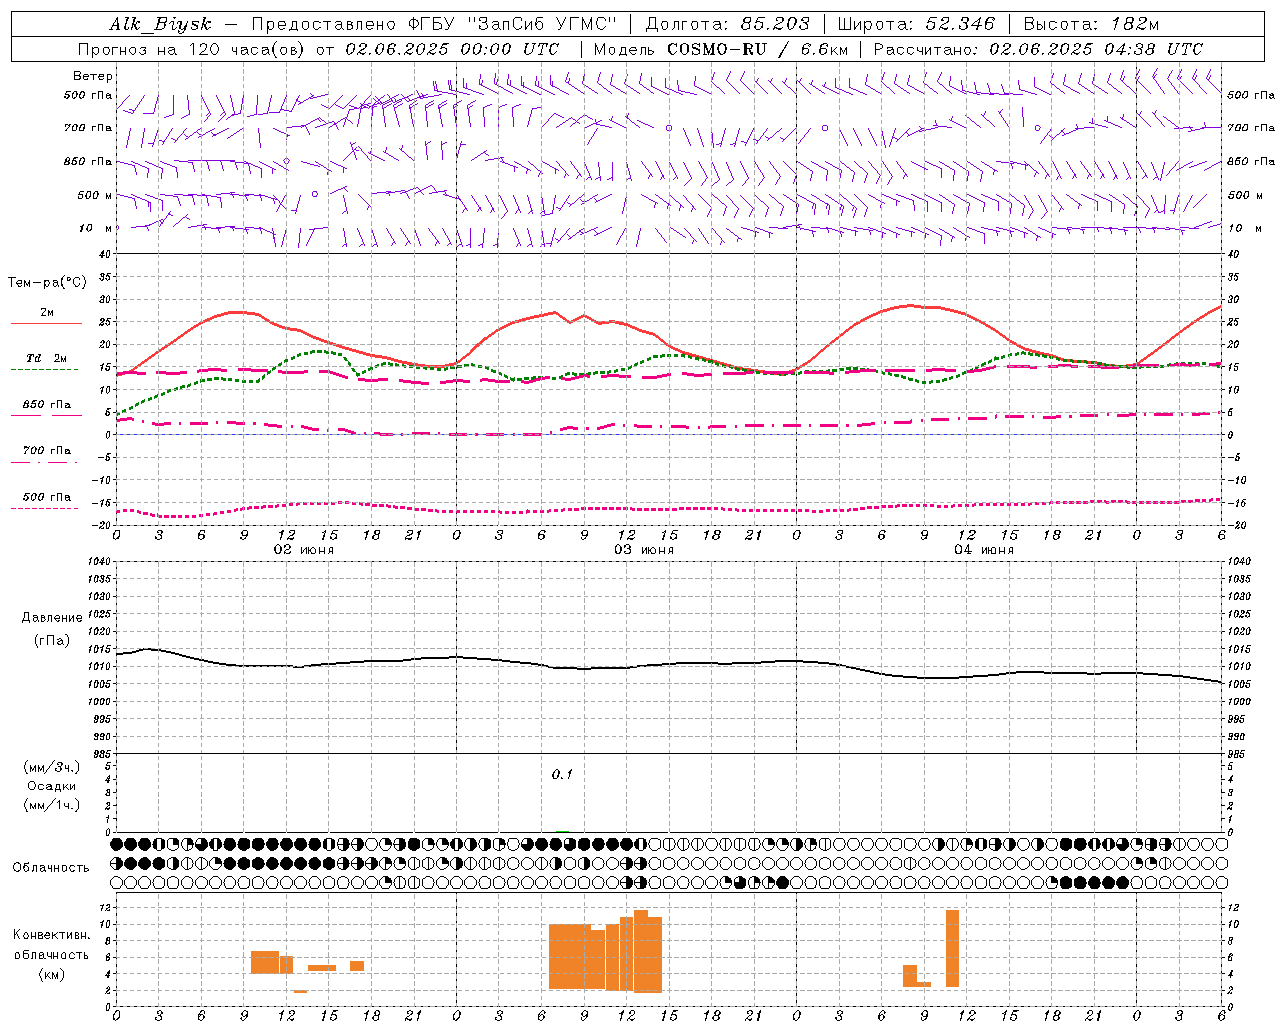Viewport: 1280px width, 1024px height.
Task: Select the Долгота: 85.203 value
Action: point(727,24)
